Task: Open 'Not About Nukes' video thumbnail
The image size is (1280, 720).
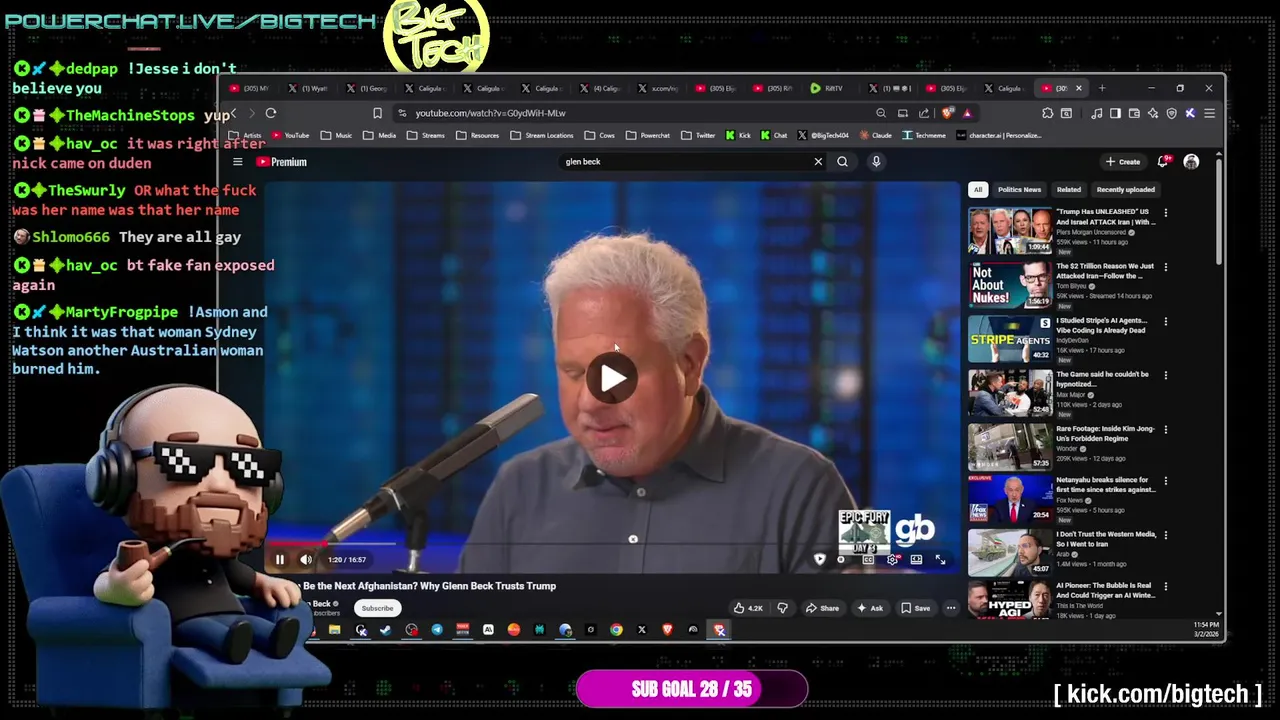Action: point(1010,285)
